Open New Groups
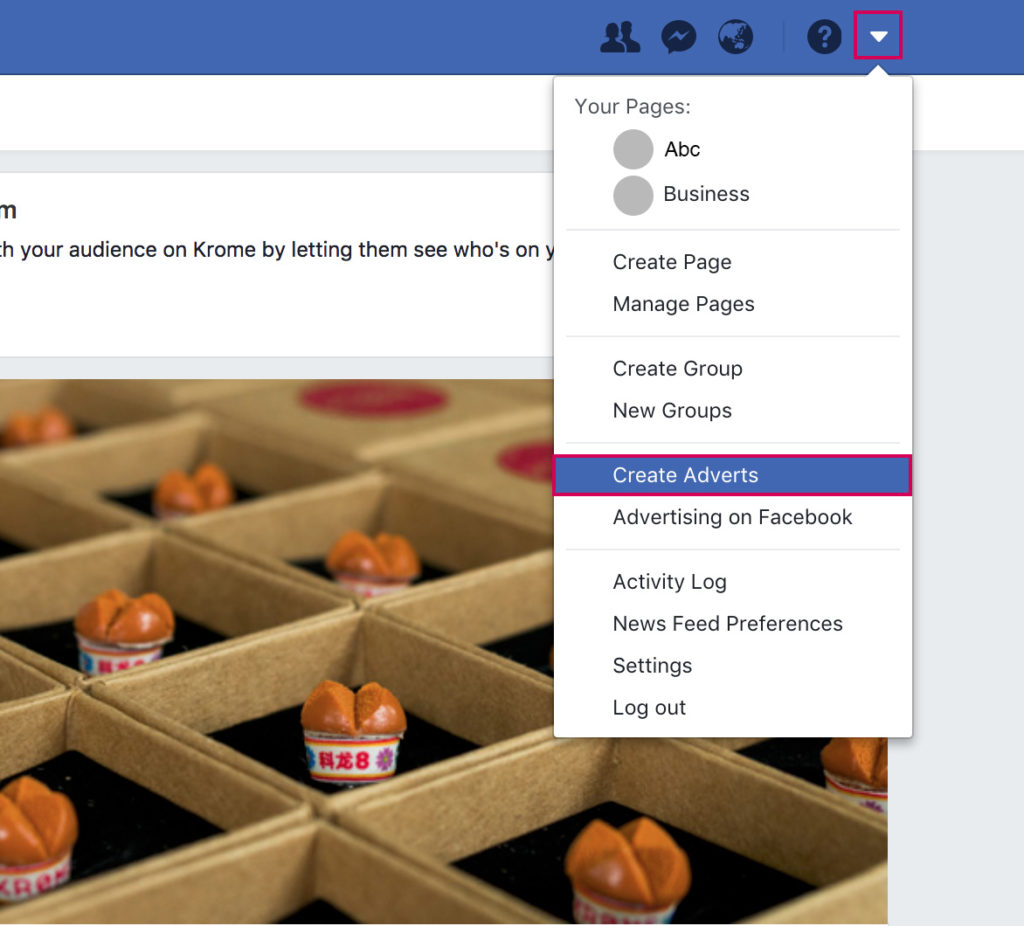Image resolution: width=1024 pixels, height=926 pixels. coord(672,410)
